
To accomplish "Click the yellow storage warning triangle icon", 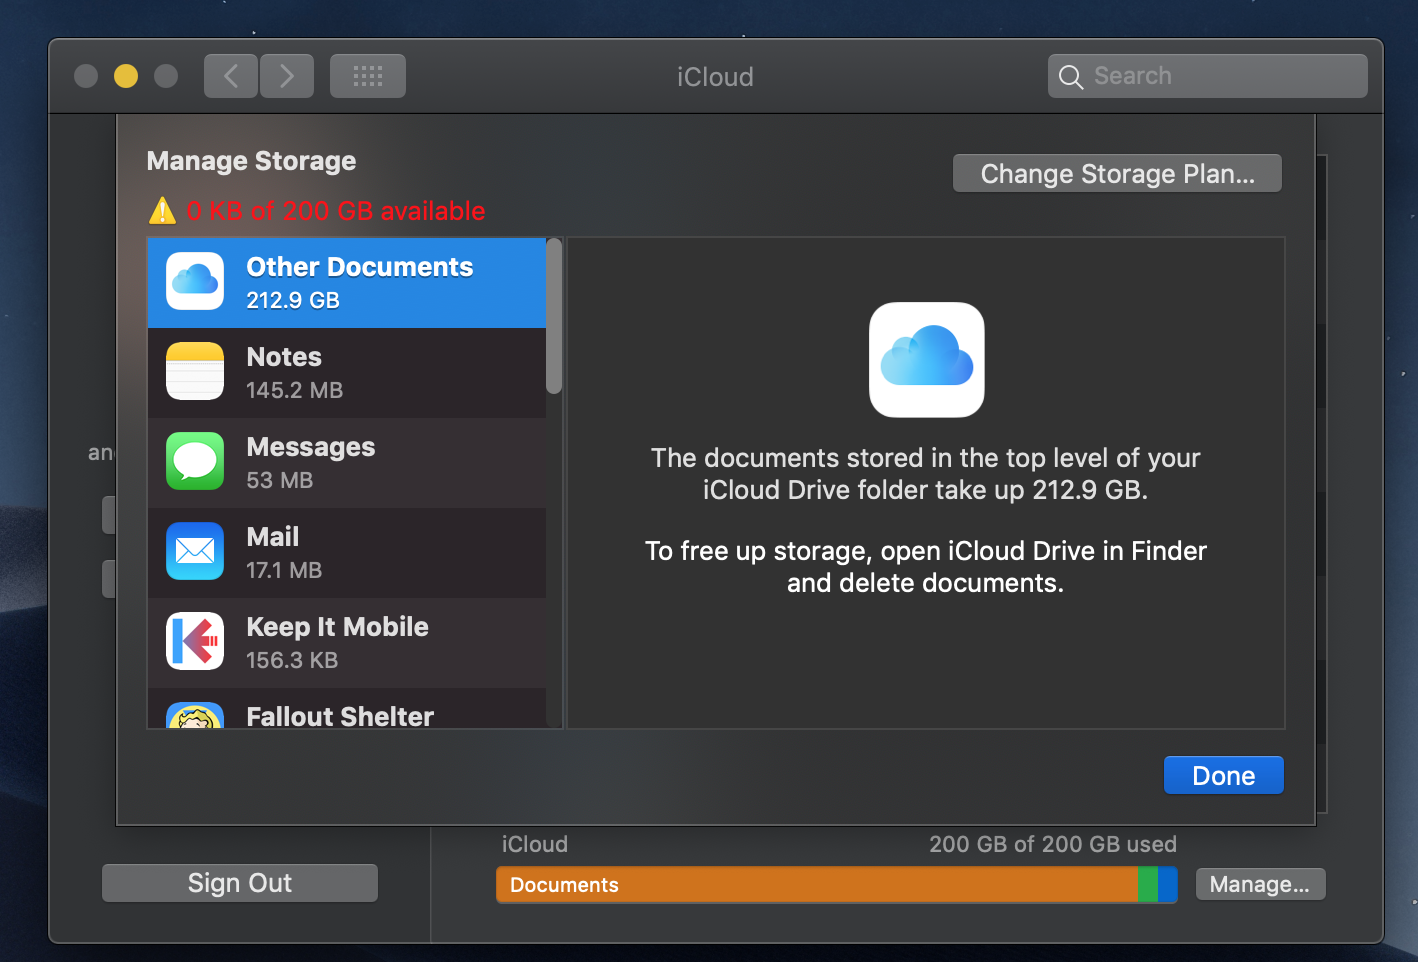I will tap(162, 211).
